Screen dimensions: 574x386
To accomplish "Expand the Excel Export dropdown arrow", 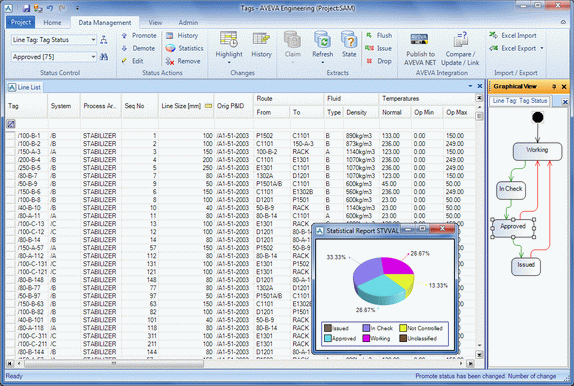I will coord(542,48).
